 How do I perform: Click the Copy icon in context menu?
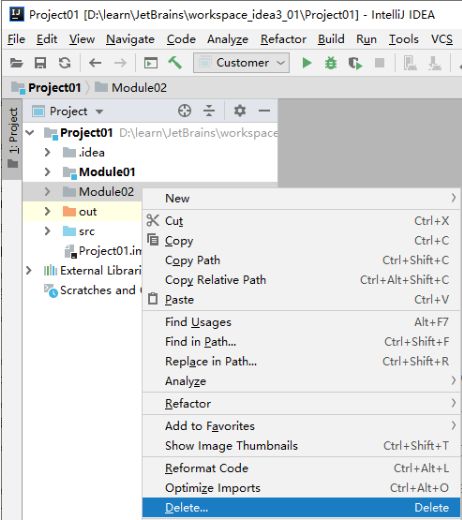point(153,240)
